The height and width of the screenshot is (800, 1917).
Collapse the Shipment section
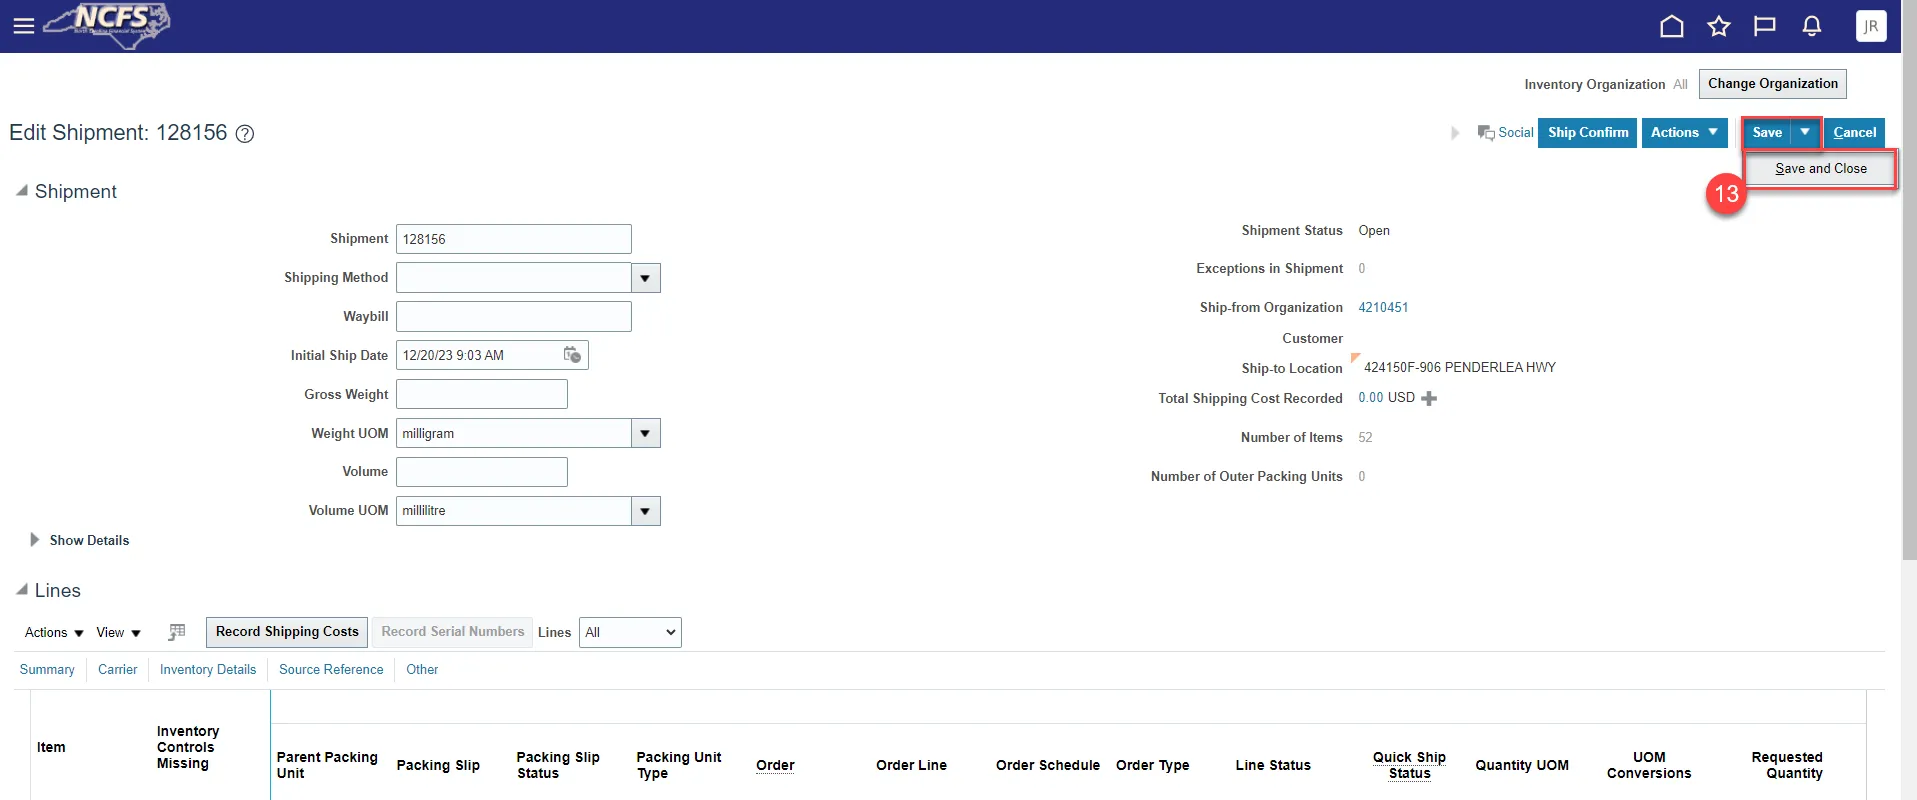[x=22, y=190]
